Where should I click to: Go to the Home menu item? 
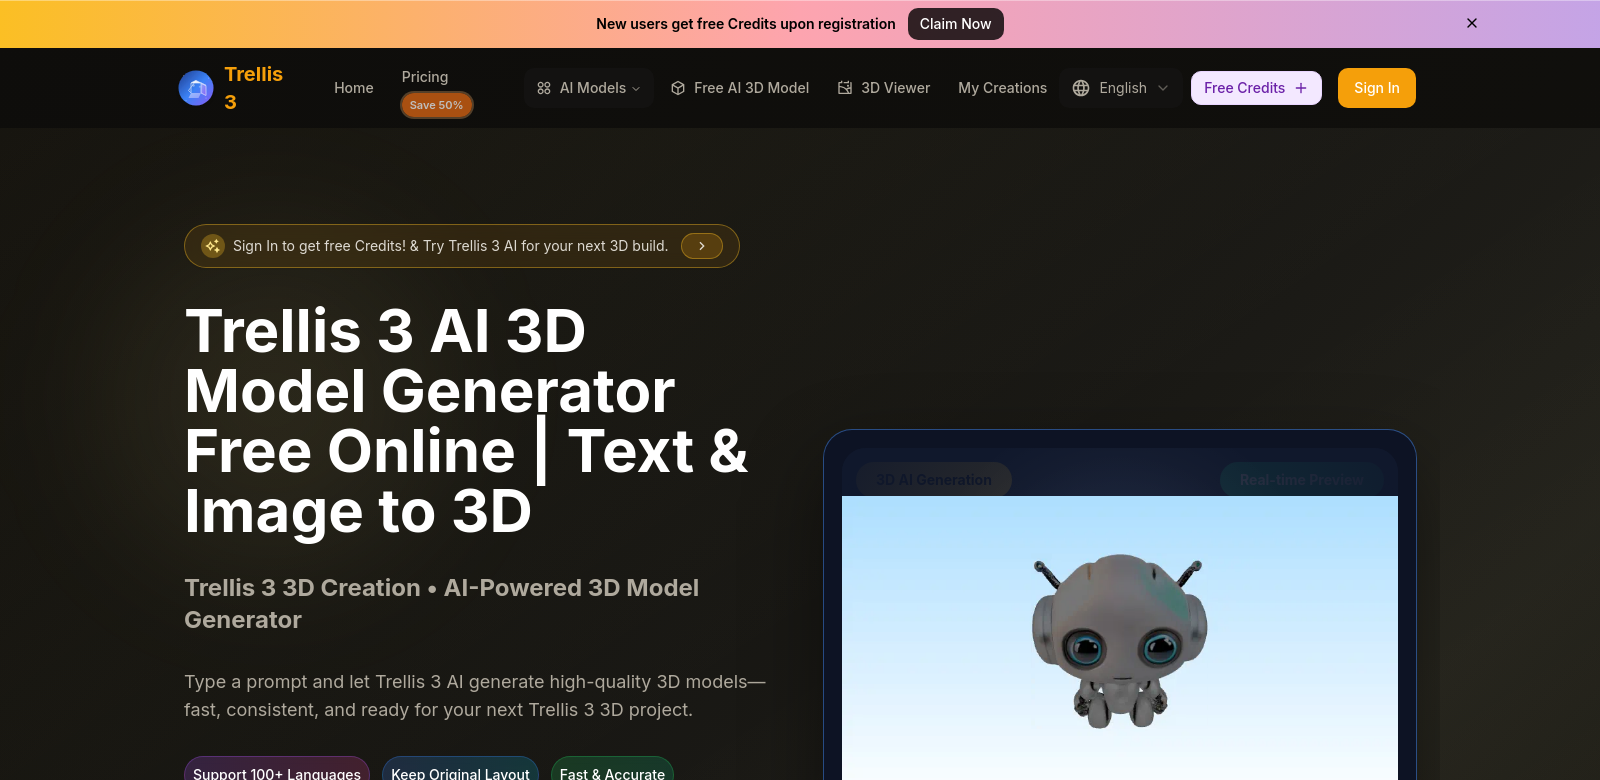[354, 88]
